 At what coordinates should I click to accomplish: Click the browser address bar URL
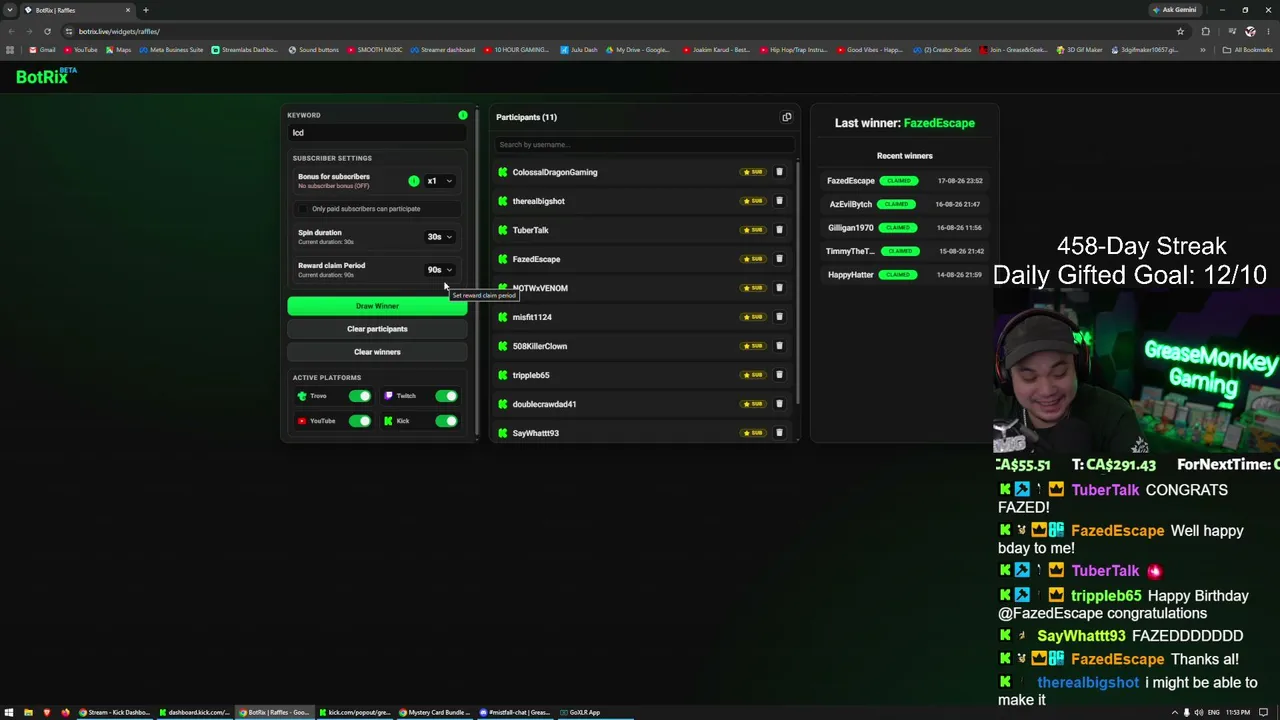(119, 31)
